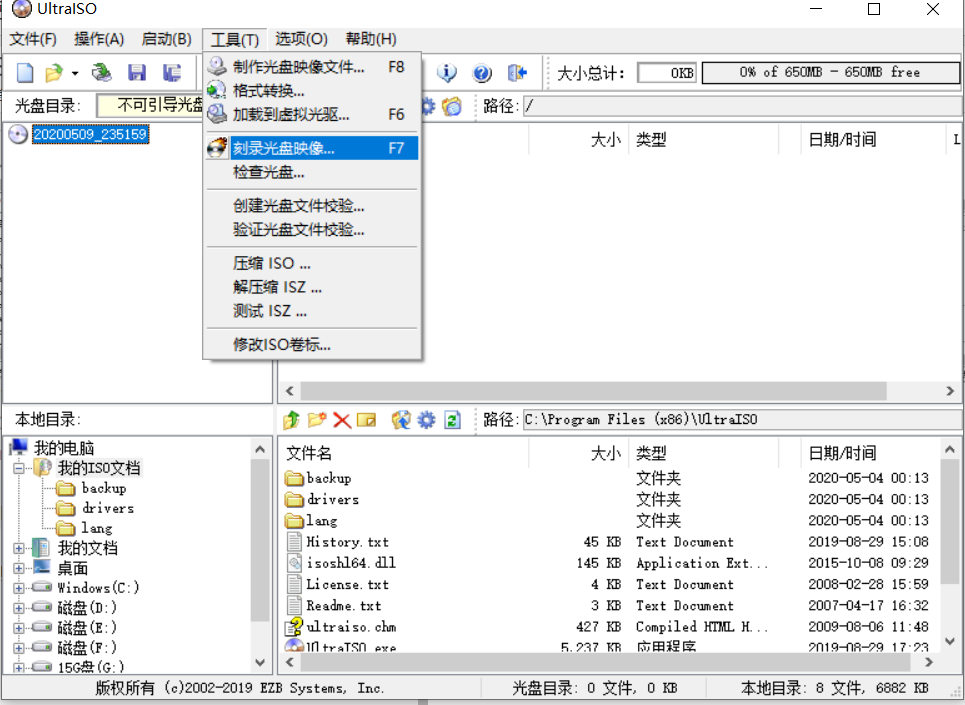Click the local path field C:\Program Files (x86)\UltraISO

tap(741, 420)
